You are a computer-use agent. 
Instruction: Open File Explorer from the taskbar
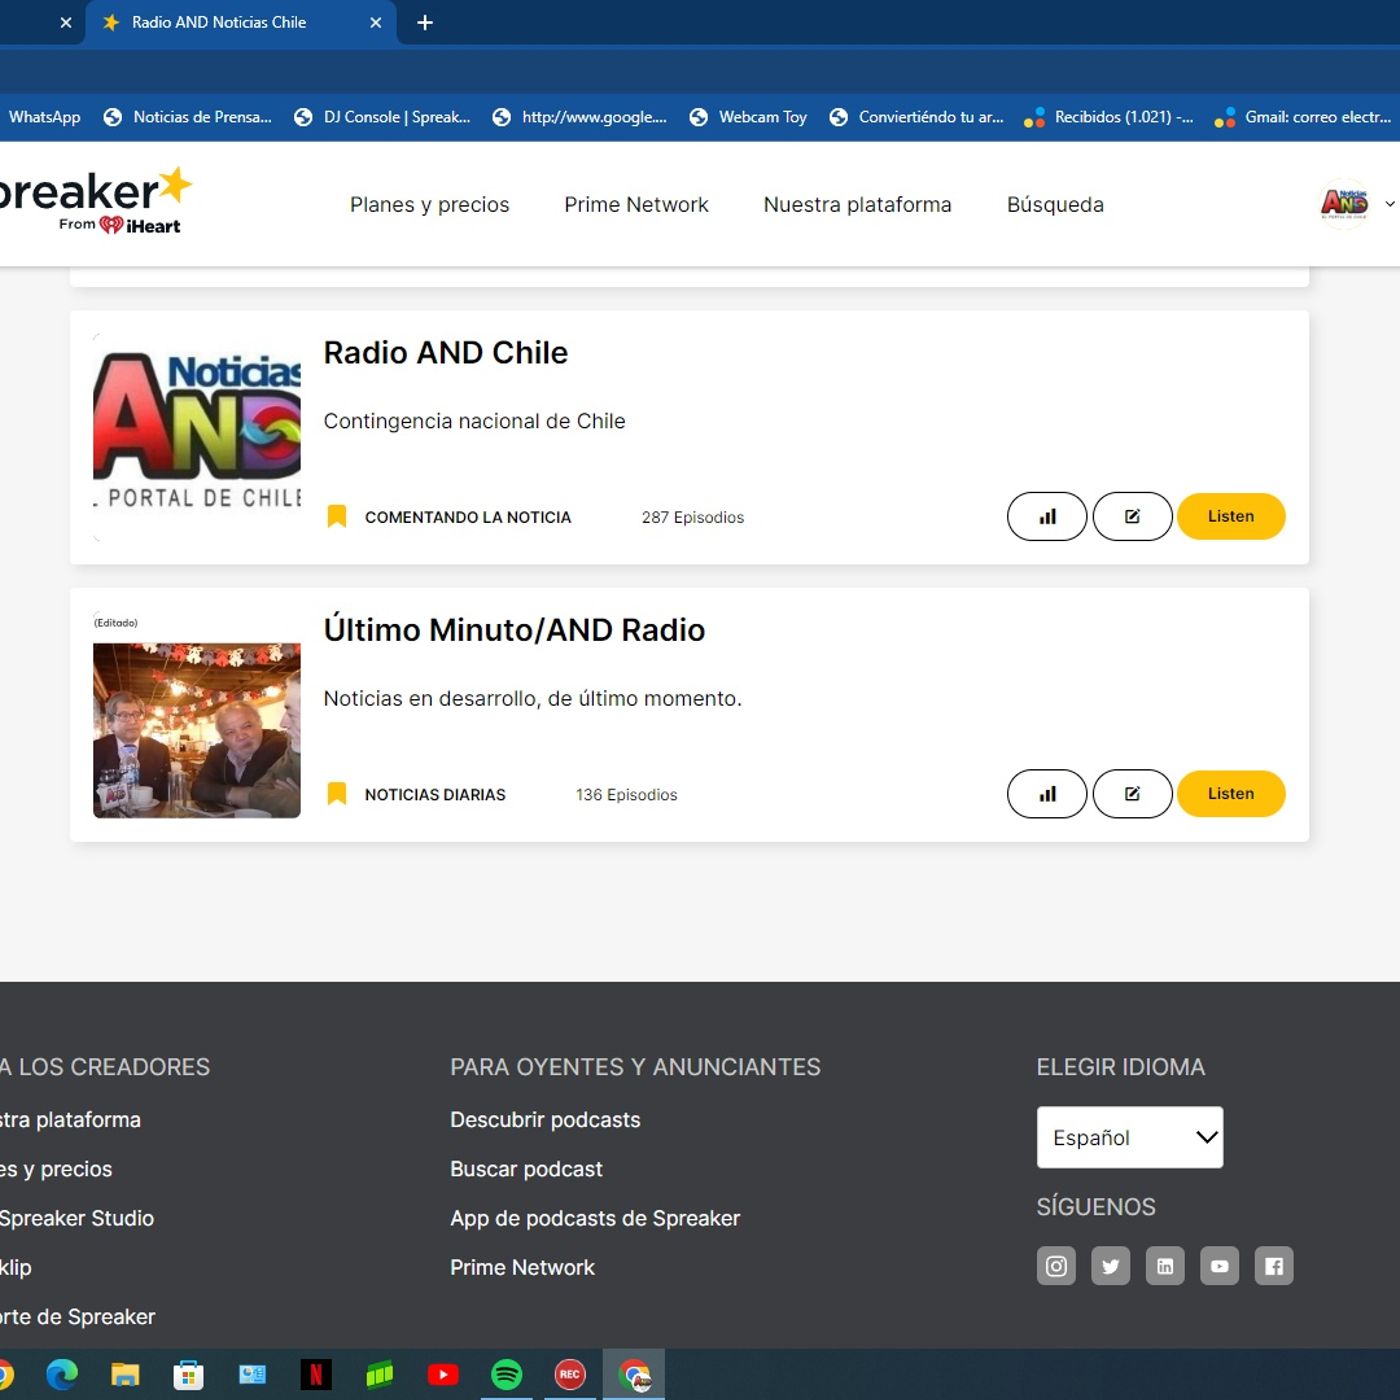coord(125,1375)
